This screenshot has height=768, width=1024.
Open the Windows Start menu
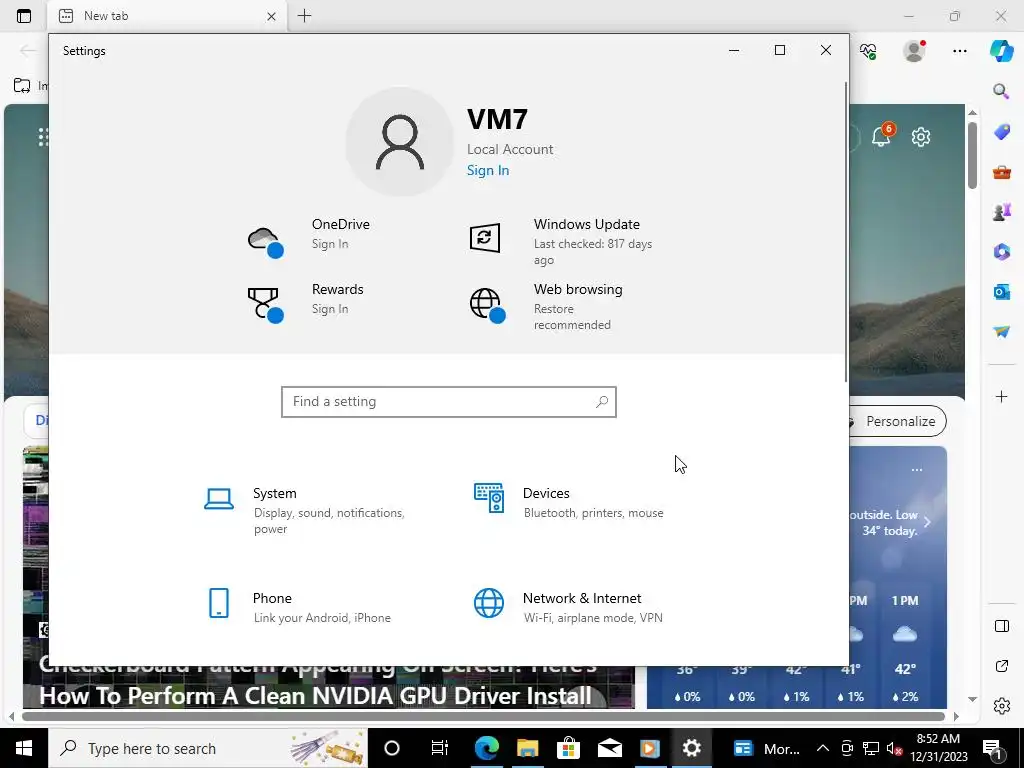(24, 748)
